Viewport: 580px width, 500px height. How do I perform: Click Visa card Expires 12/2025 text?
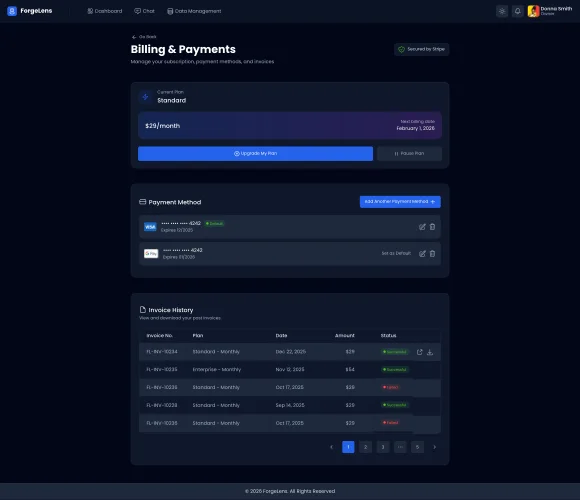[177, 230]
